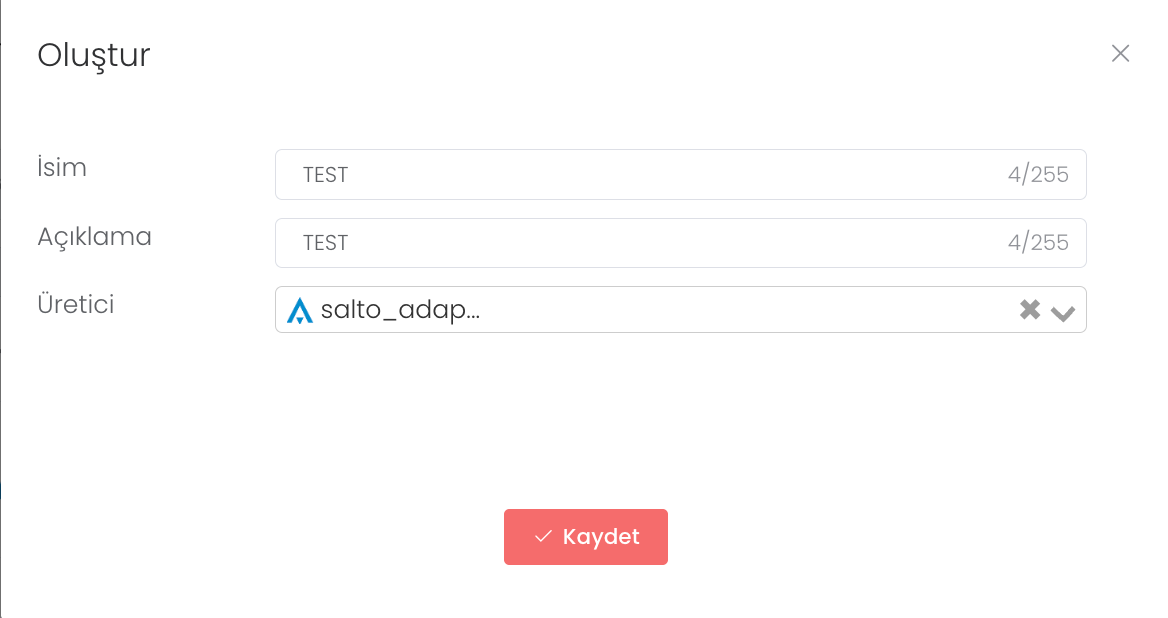
Task: Click the Kaydet save button
Action: 586,537
